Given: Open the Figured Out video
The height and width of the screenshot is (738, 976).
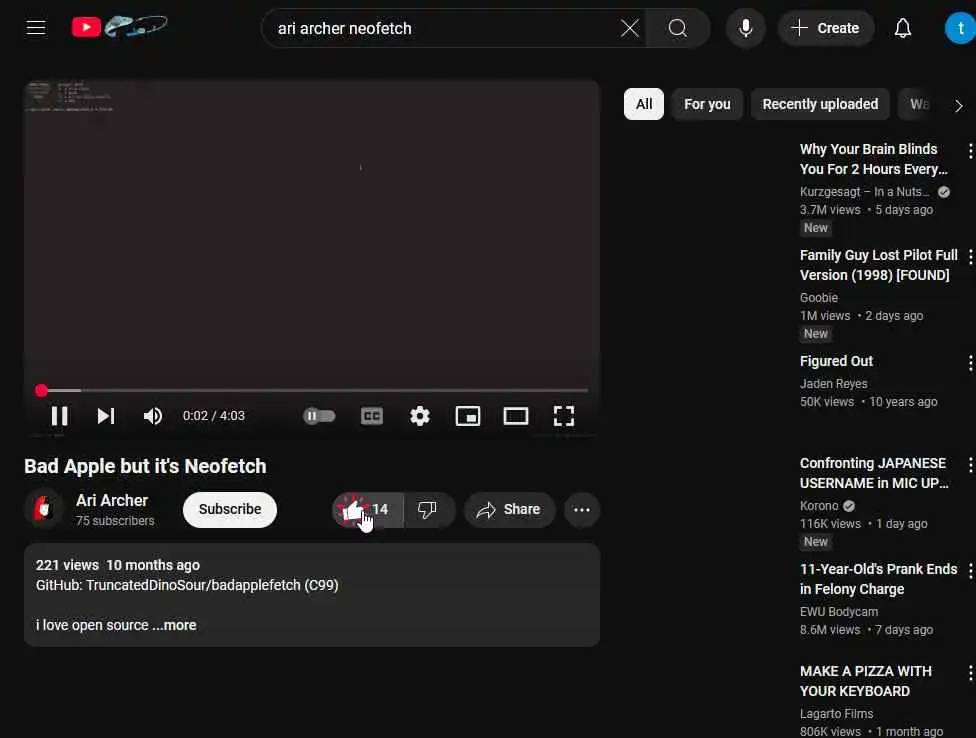Looking at the screenshot, I should 836,361.
